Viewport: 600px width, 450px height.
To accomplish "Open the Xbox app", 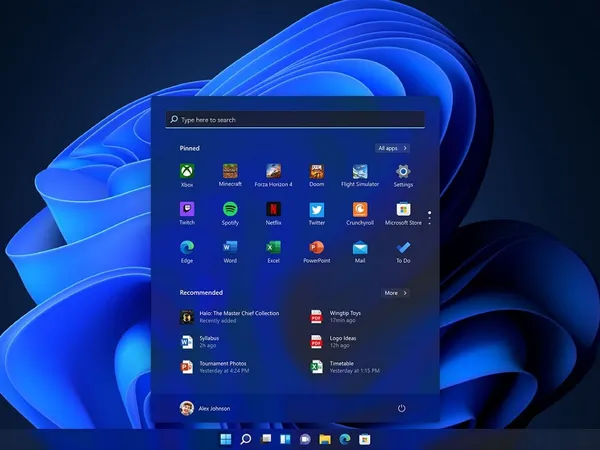I will tap(186, 173).
